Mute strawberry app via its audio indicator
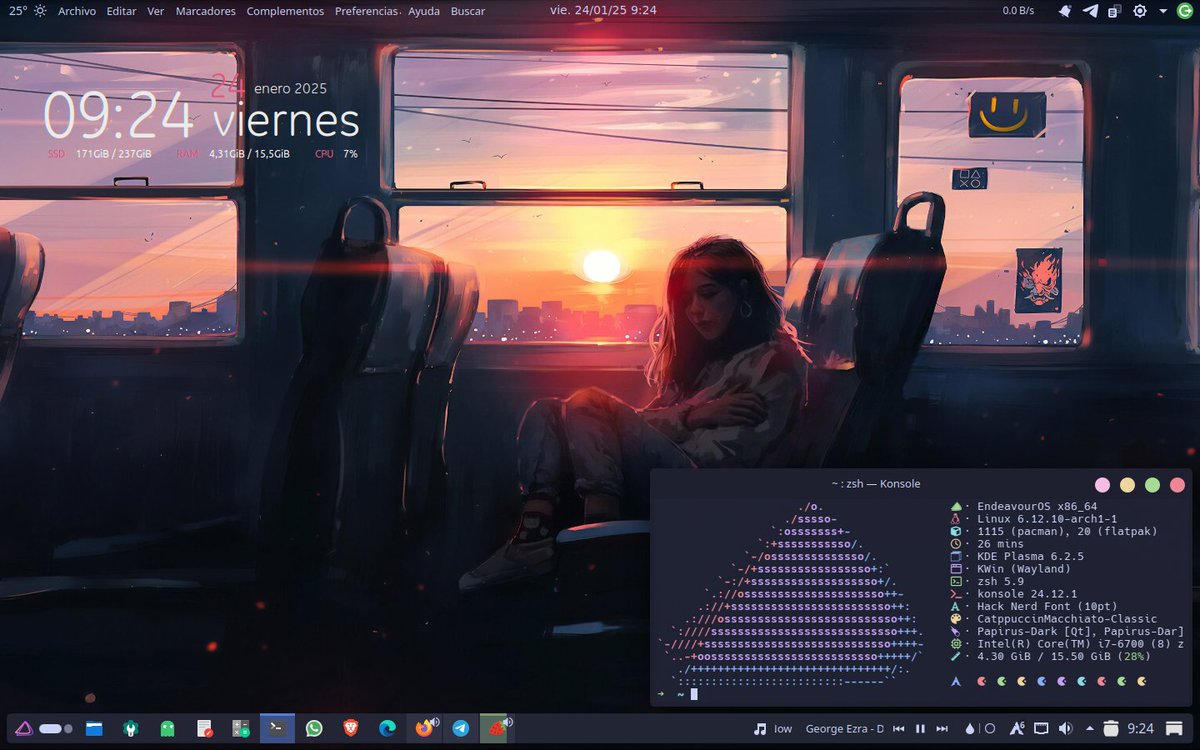 pos(507,721)
